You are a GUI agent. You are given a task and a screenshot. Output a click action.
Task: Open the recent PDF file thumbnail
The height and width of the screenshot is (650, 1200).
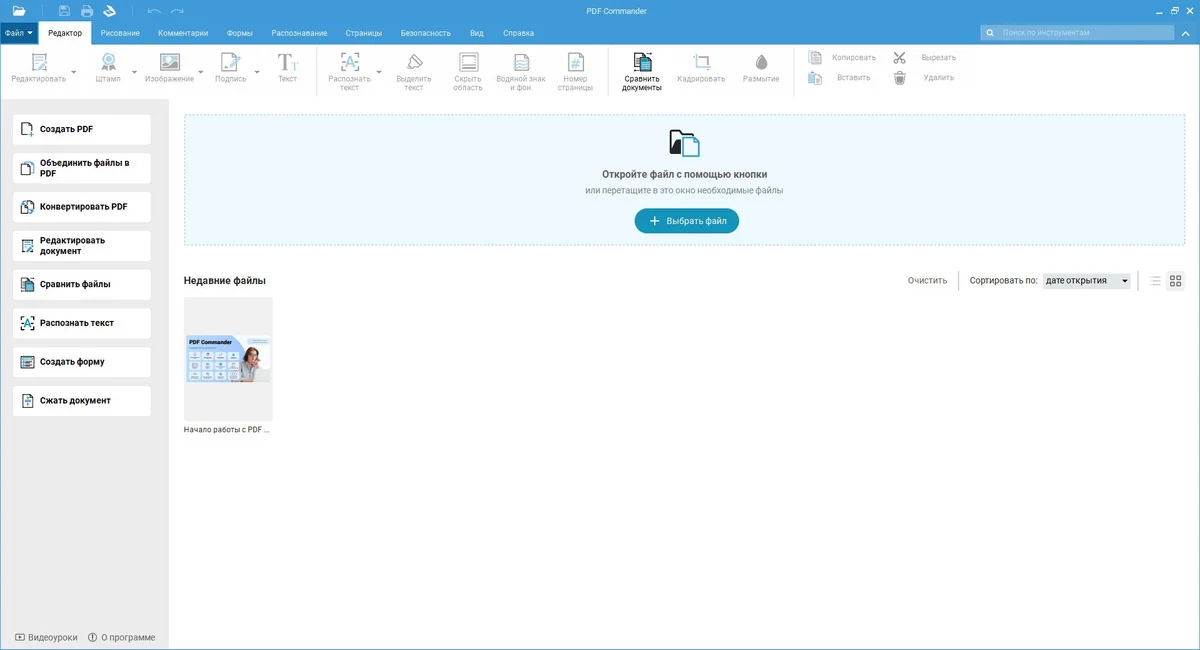click(x=228, y=358)
